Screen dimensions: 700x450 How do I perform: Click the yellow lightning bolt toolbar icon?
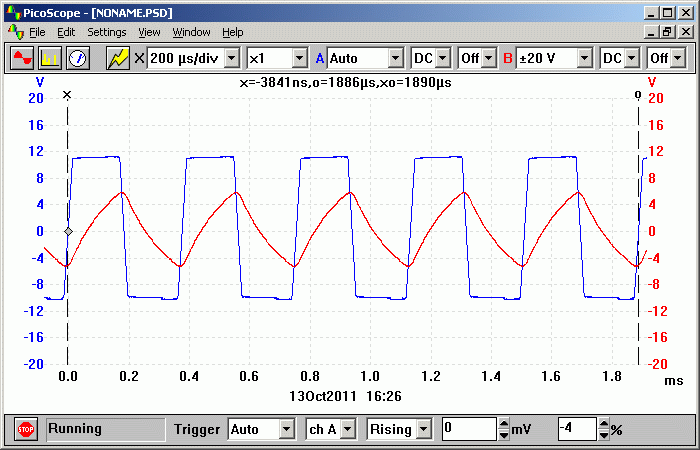click(118, 57)
